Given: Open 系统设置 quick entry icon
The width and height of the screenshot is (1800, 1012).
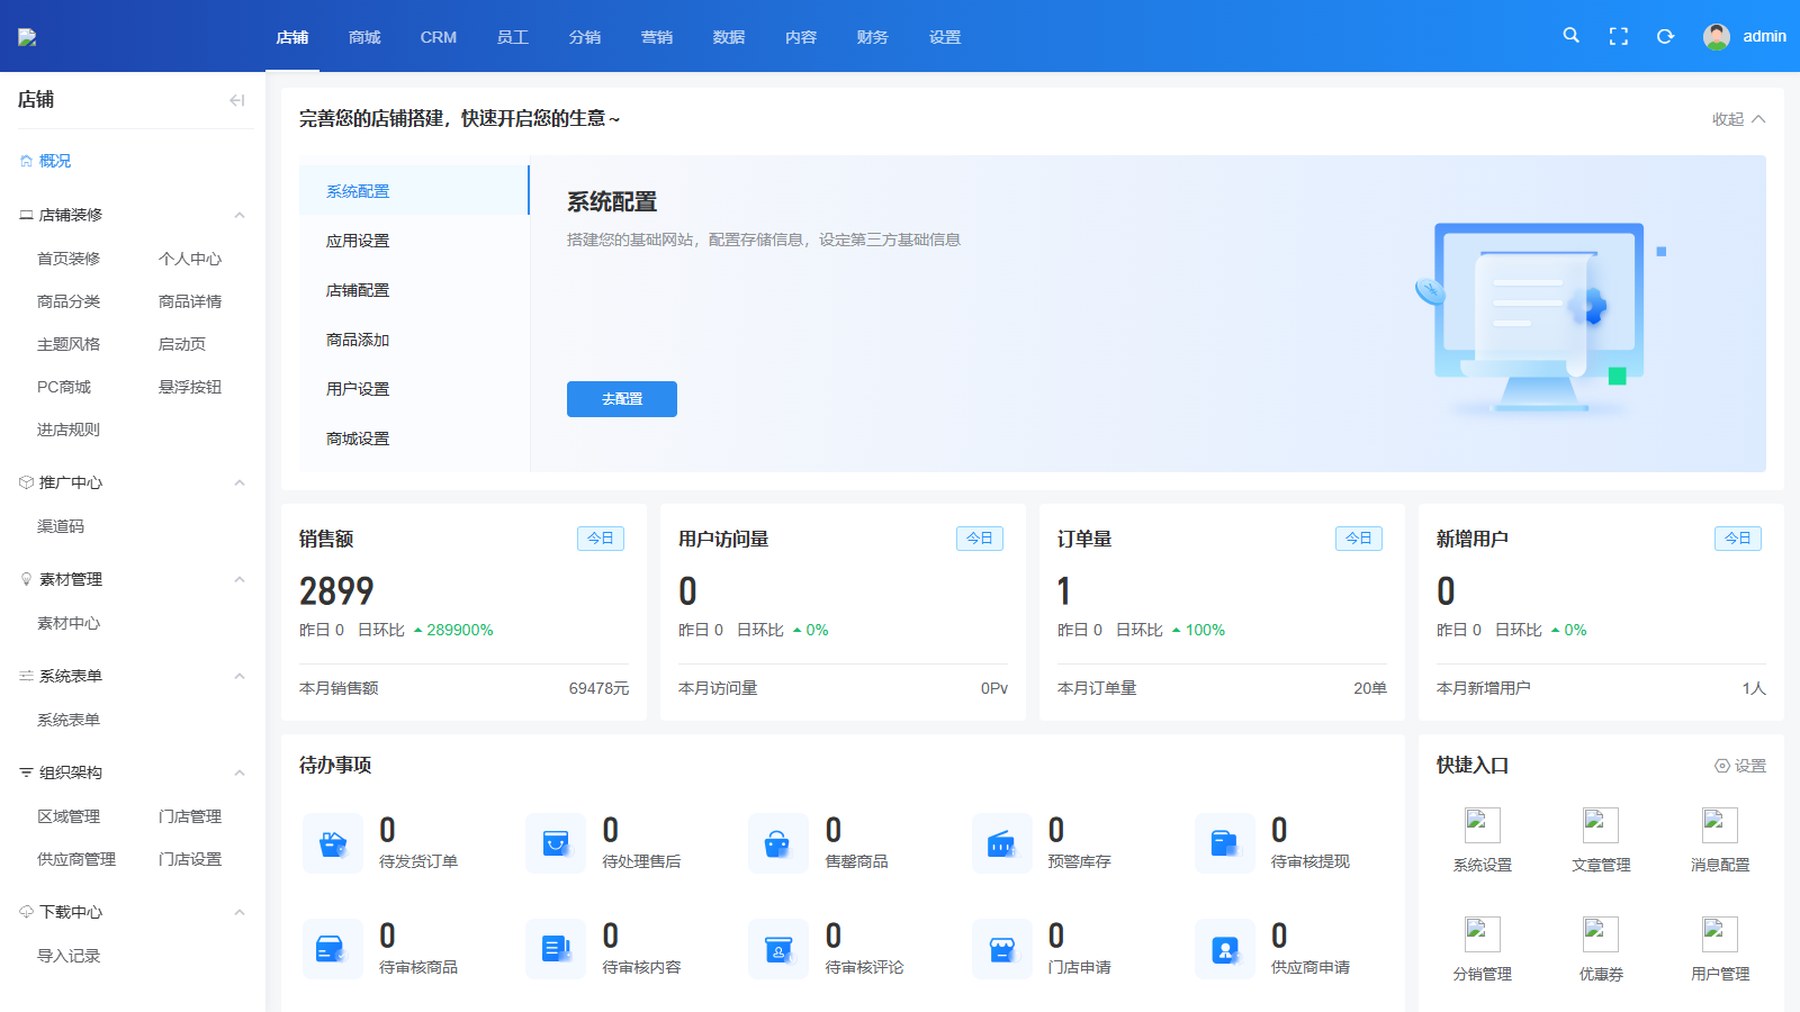Looking at the screenshot, I should tap(1482, 825).
